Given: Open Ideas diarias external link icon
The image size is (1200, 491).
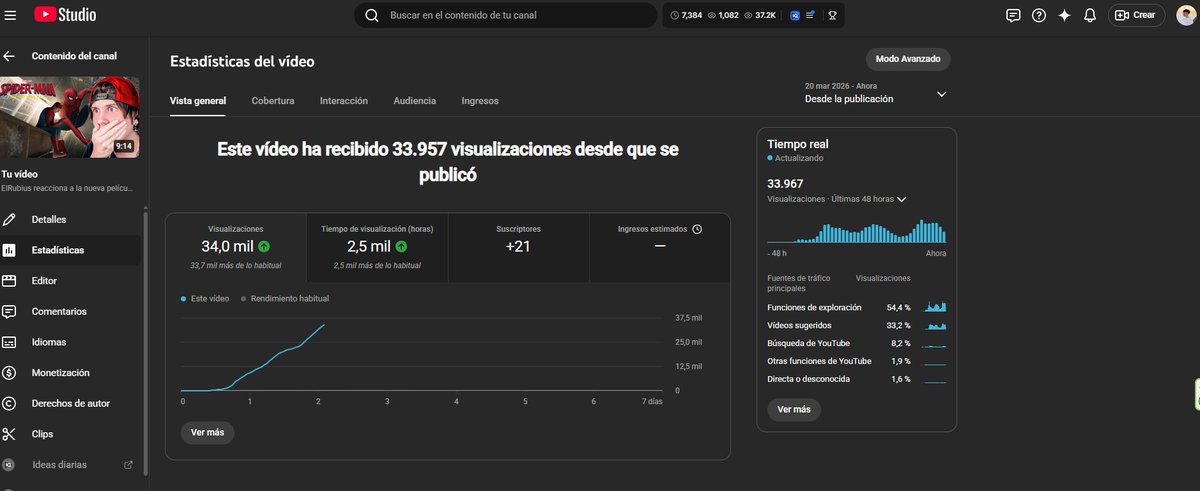Looking at the screenshot, I should tap(127, 465).
